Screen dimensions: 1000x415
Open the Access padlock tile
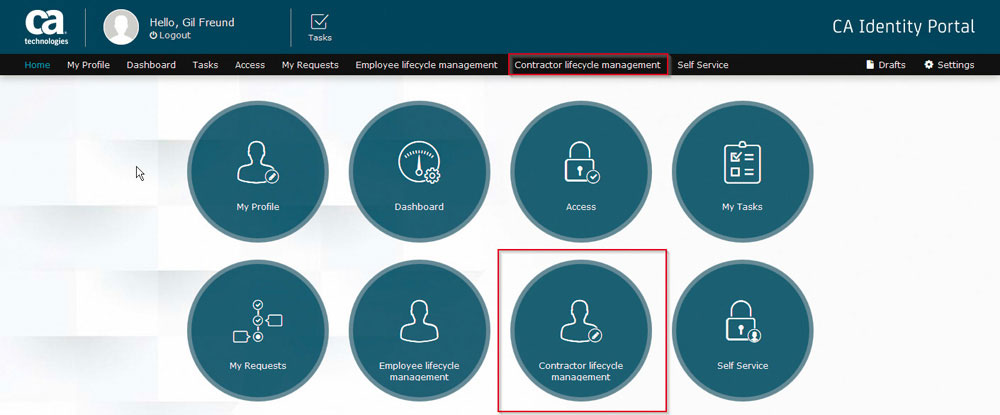(581, 172)
